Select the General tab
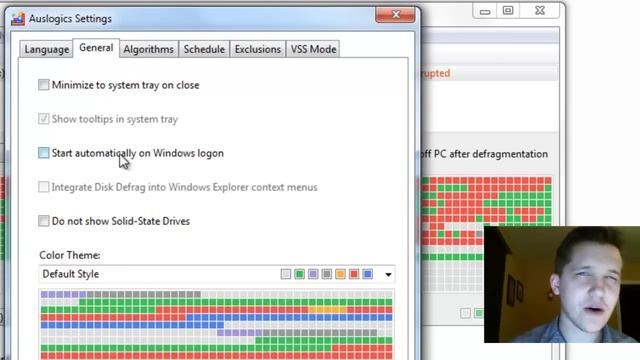640x360 pixels. (x=96, y=48)
